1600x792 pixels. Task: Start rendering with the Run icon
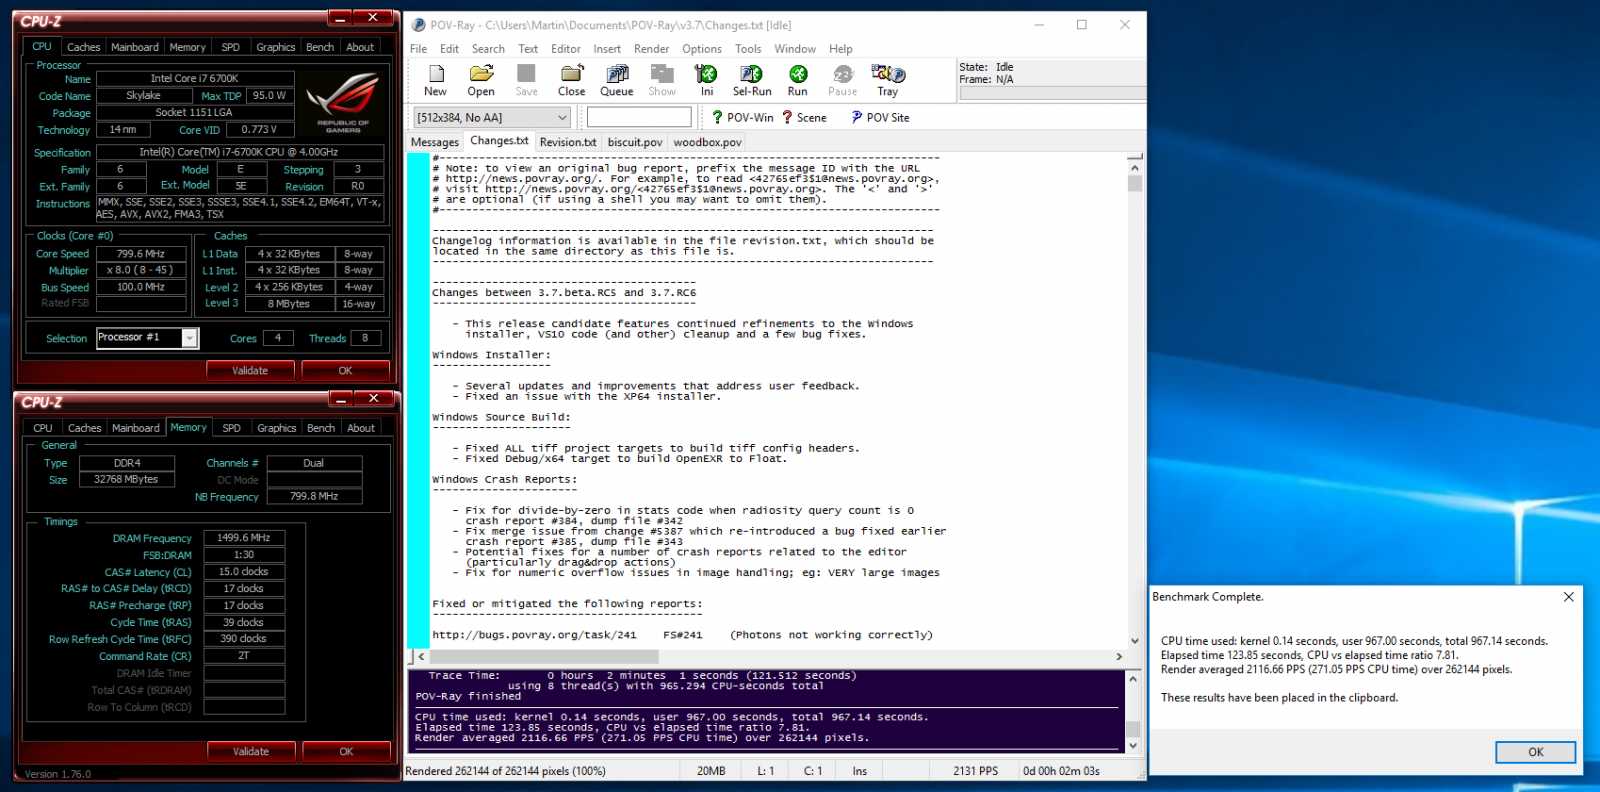point(798,81)
